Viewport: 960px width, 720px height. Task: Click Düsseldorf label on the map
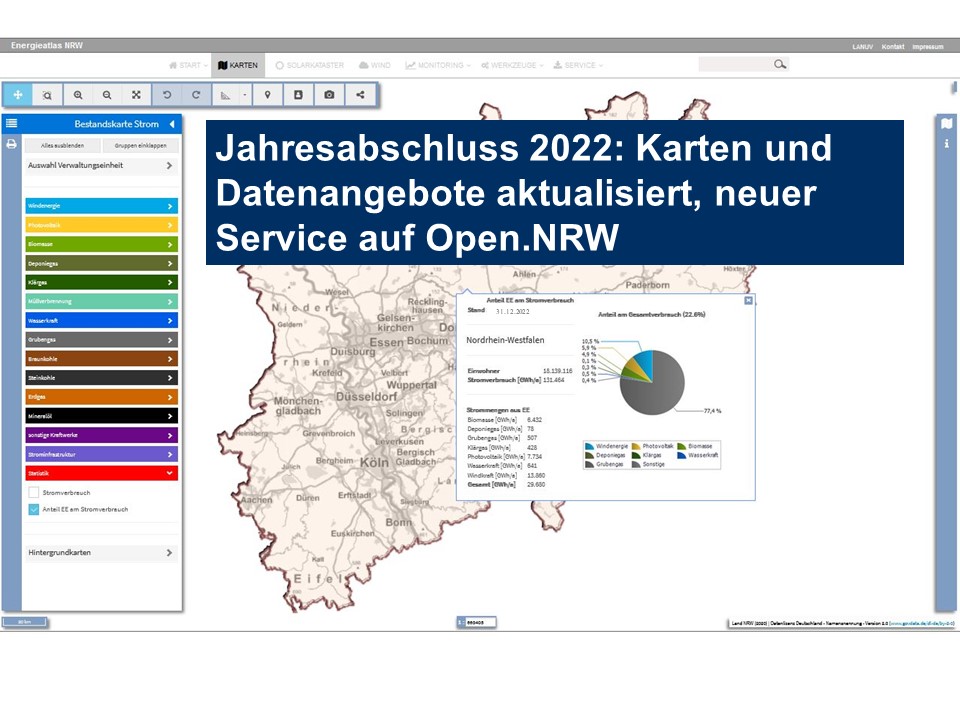(367, 397)
